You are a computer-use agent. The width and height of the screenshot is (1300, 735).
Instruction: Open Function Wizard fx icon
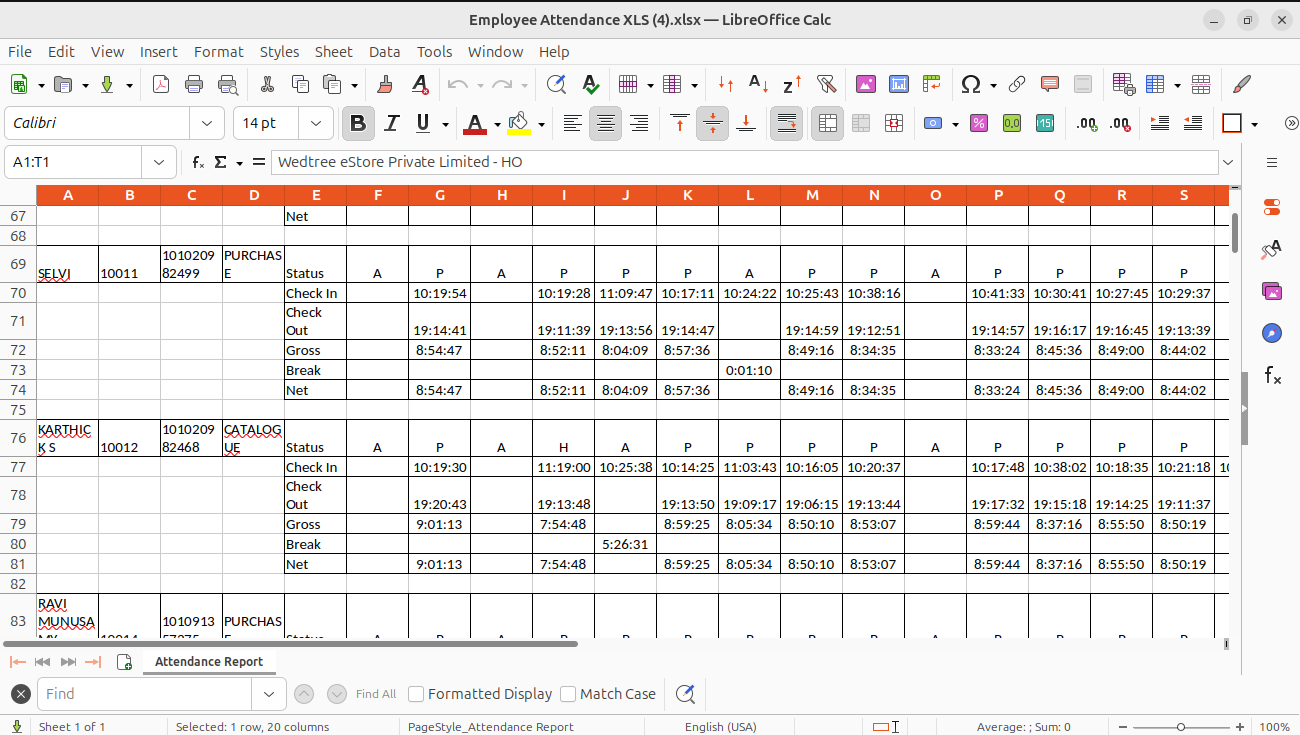[198, 162]
